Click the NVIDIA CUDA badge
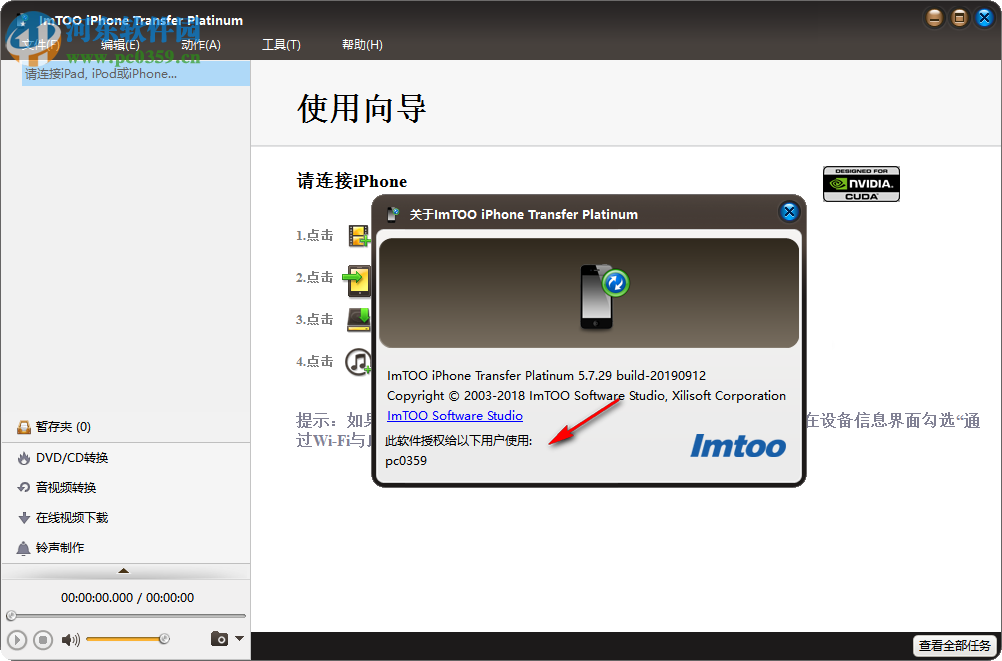The image size is (1002, 661). (860, 183)
